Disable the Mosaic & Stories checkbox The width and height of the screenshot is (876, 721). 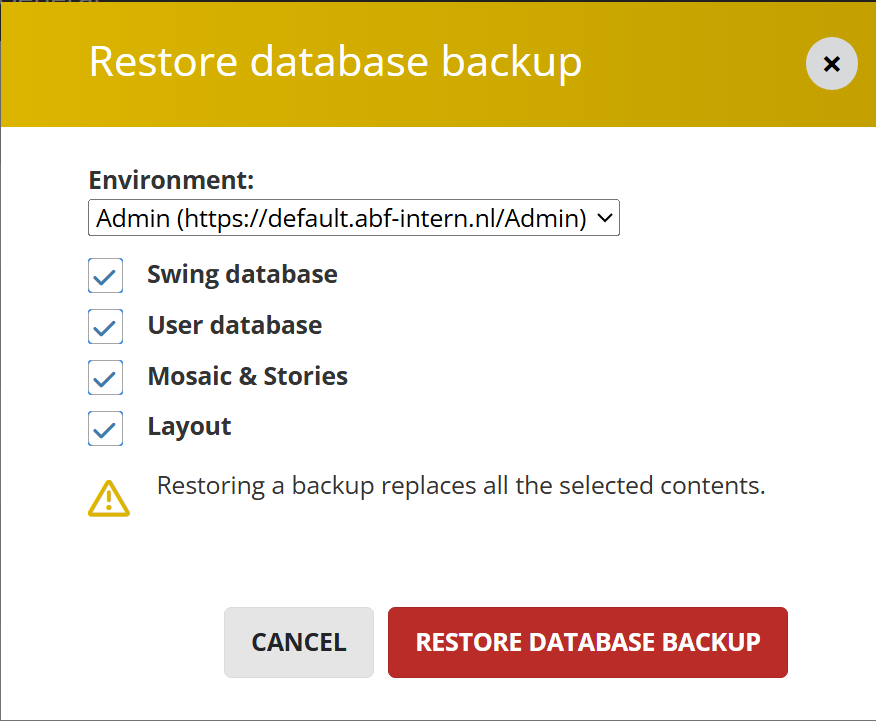[106, 377]
